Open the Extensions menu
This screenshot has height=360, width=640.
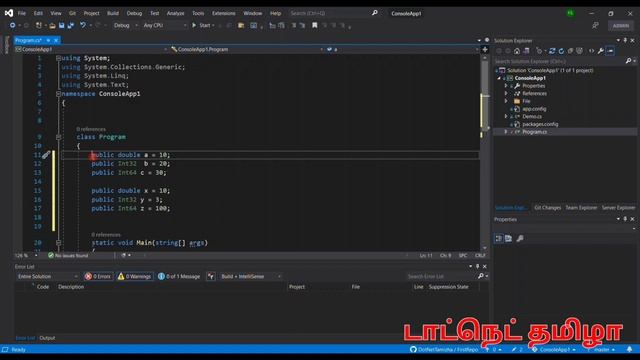pos(224,13)
